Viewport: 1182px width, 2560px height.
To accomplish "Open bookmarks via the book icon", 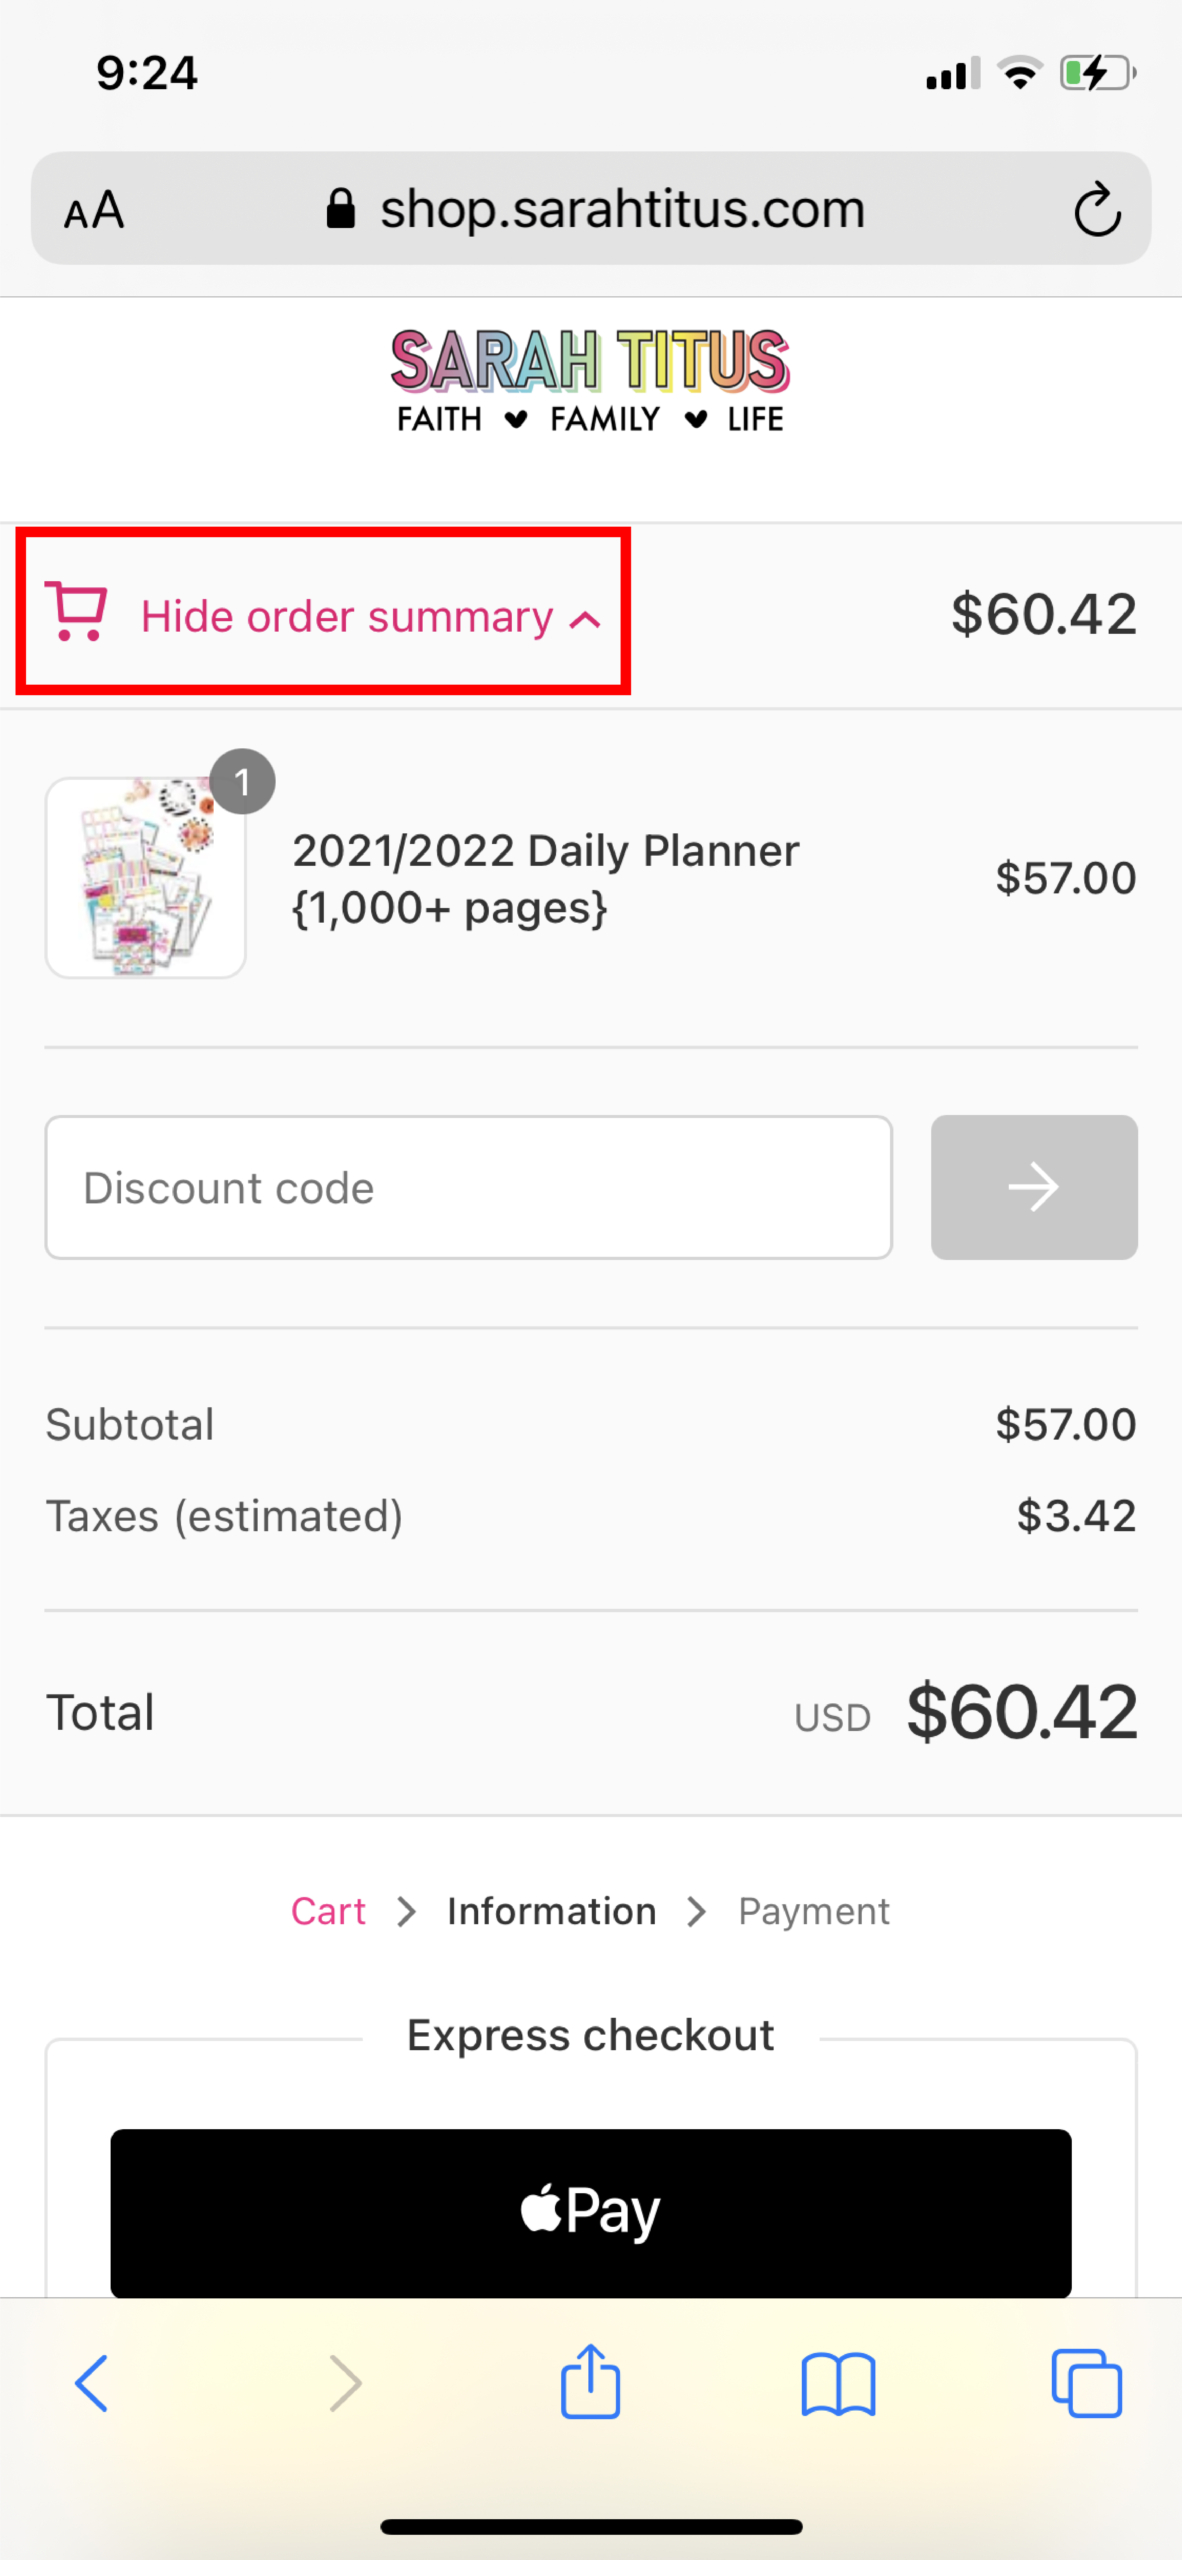I will [840, 2383].
